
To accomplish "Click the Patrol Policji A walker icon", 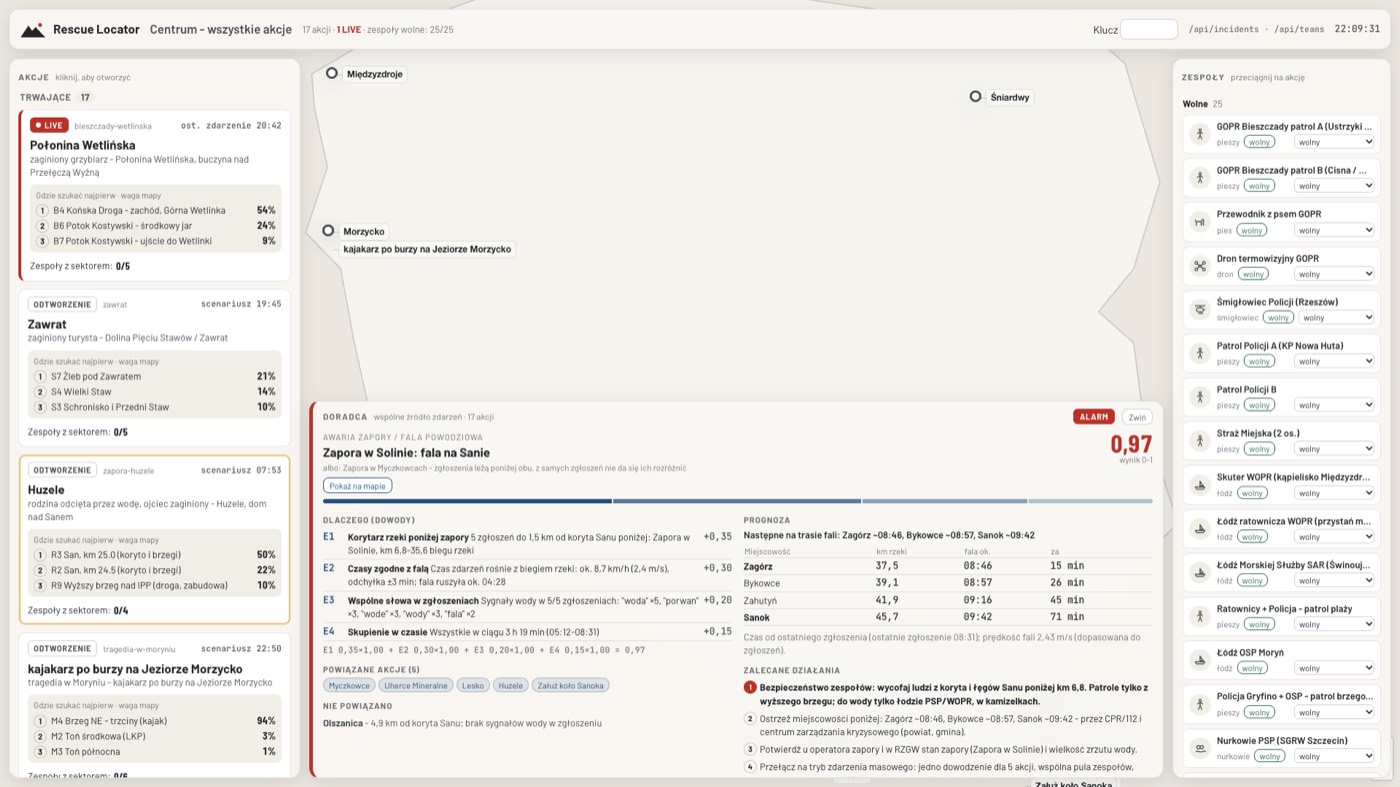I will pyautogui.click(x=1199, y=353).
